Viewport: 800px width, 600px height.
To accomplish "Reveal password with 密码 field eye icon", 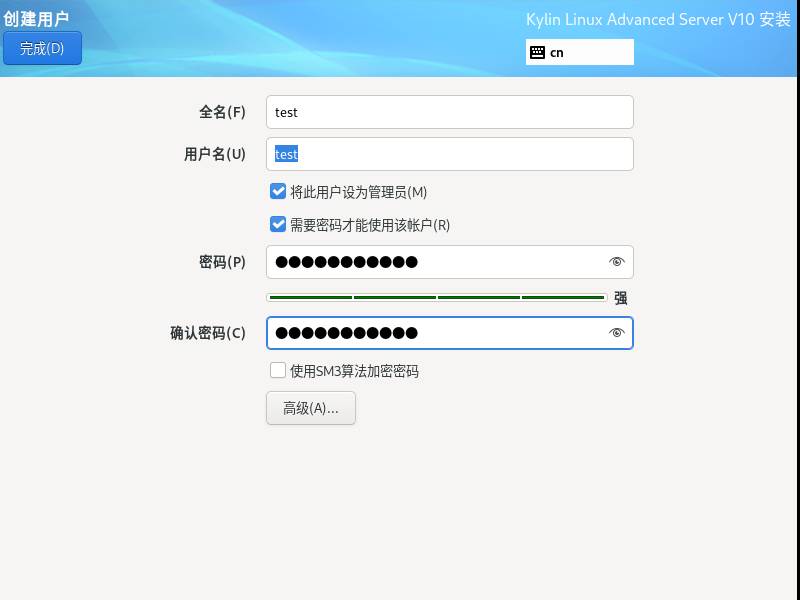I will click(x=616, y=262).
